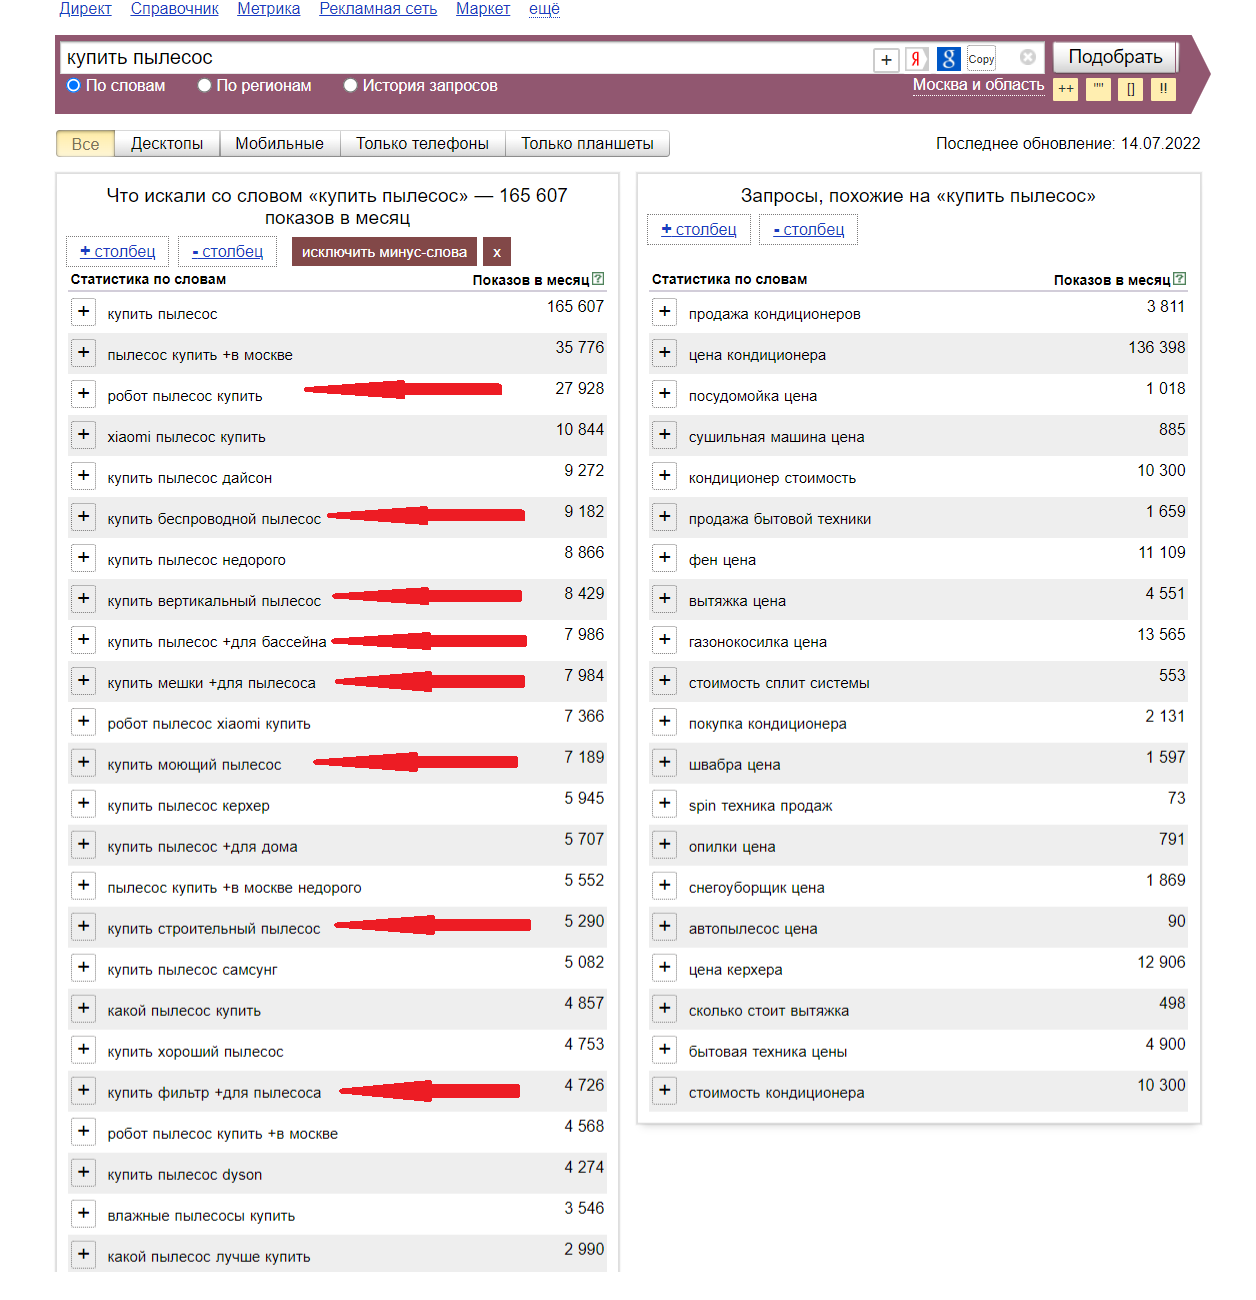
Task: Click the Yandex 'Я' search icon
Action: click(x=916, y=59)
